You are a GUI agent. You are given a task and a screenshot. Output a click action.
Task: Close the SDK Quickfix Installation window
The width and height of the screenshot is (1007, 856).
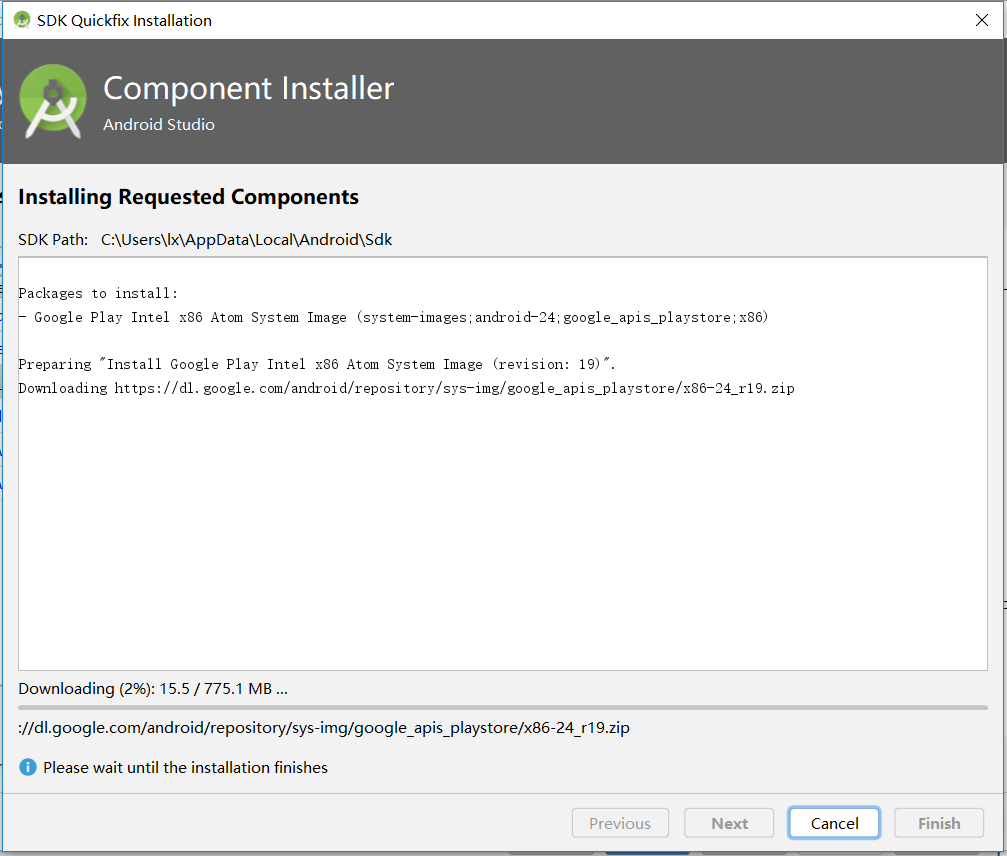coord(982,20)
